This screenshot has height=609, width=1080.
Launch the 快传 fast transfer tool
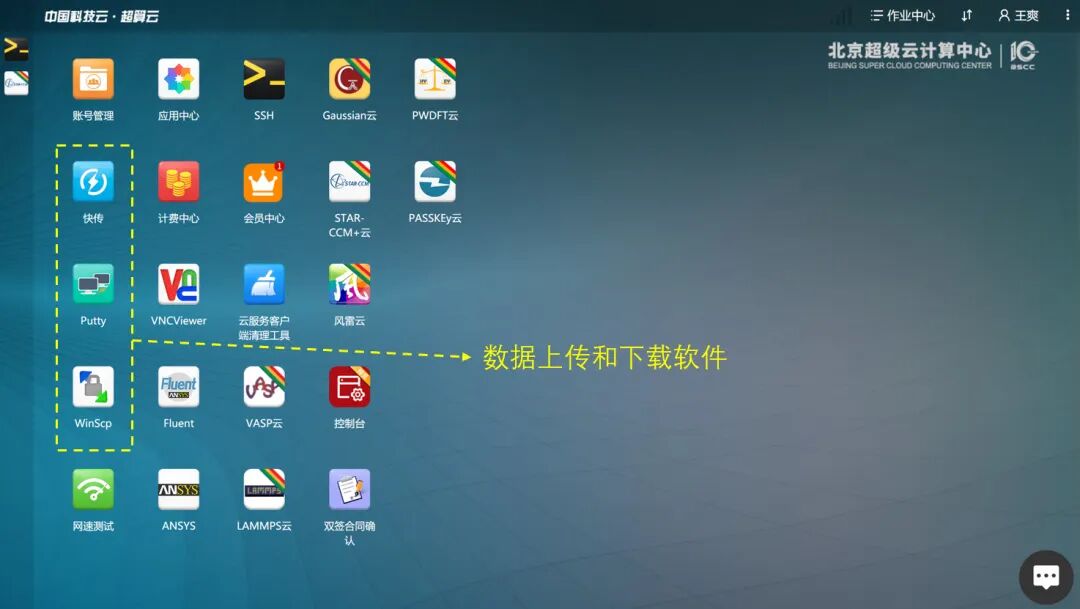point(93,182)
